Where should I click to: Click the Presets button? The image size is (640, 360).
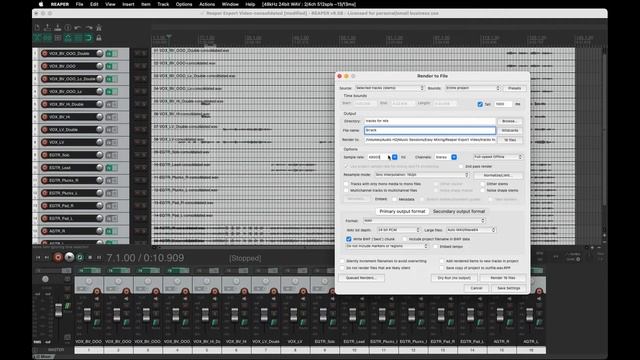[514, 88]
